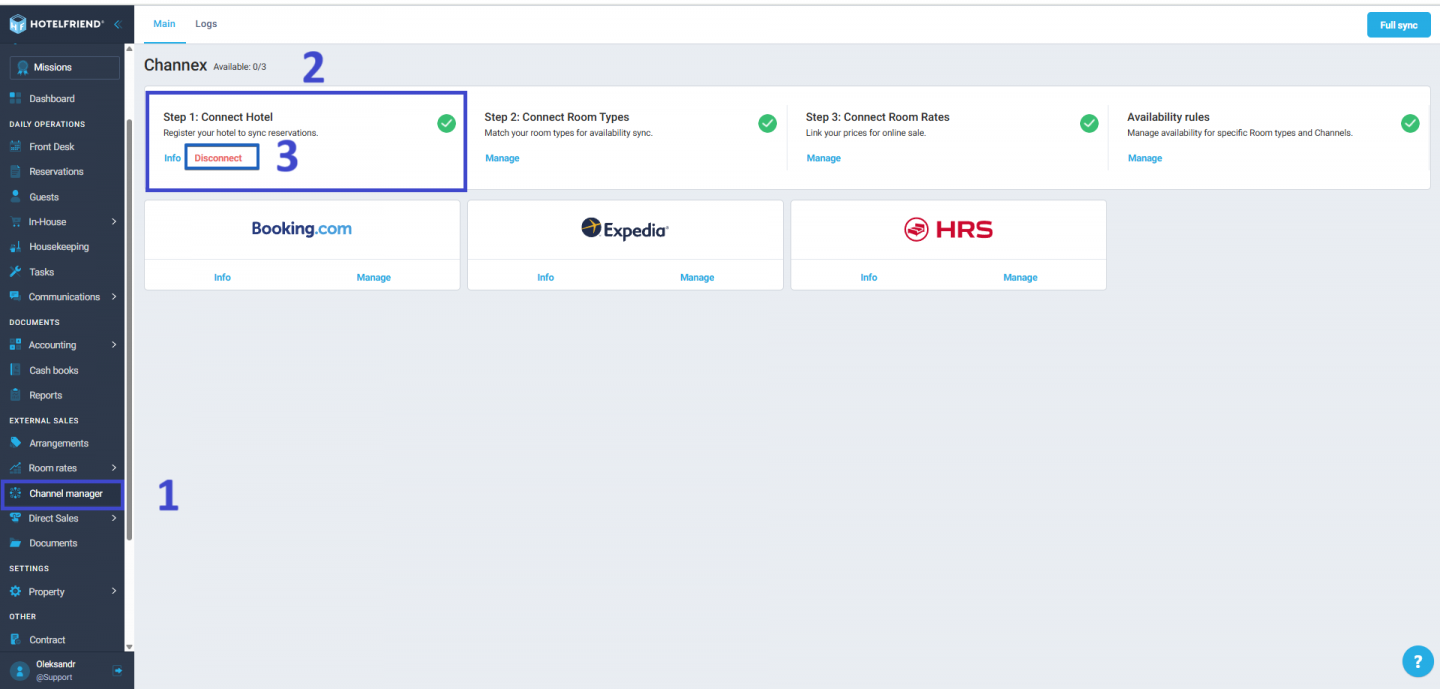
Task: Click the HotelFriend logo icon
Action: (18, 24)
